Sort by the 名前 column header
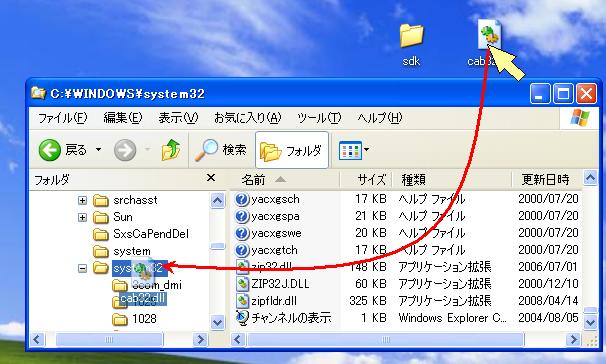The height and width of the screenshot is (364, 606). pos(285,179)
